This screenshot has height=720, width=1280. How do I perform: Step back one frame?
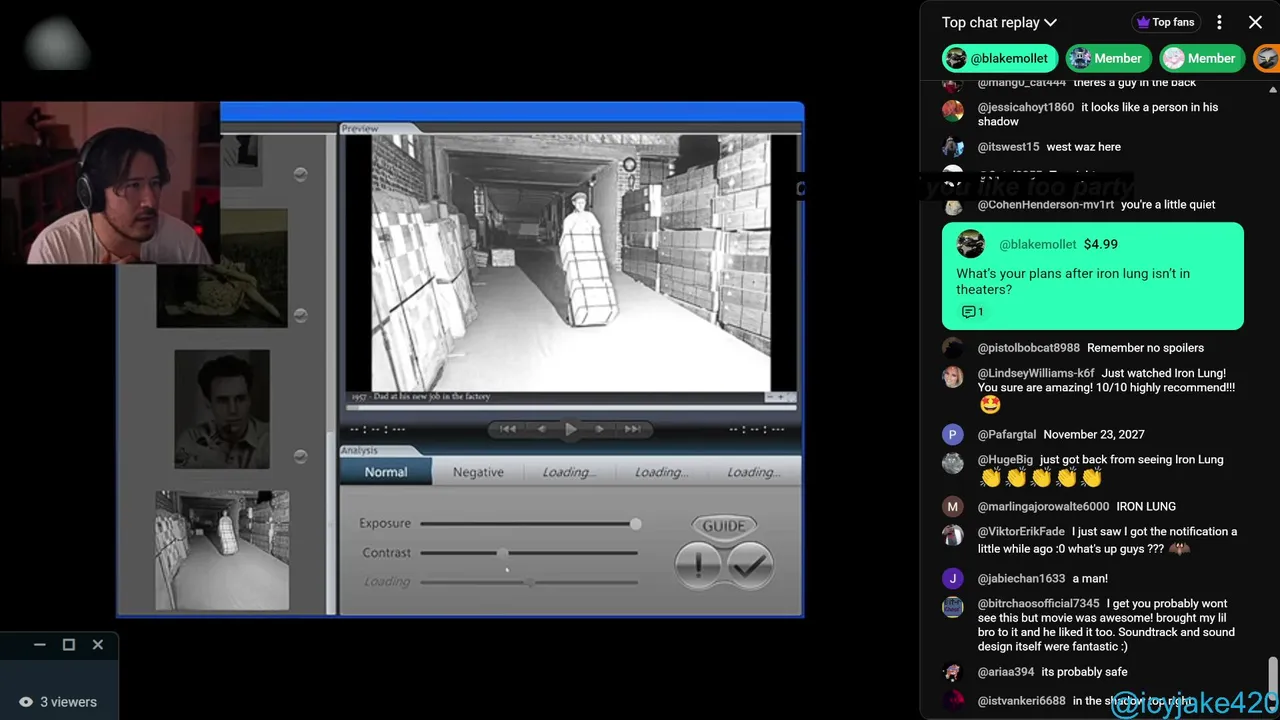point(541,429)
